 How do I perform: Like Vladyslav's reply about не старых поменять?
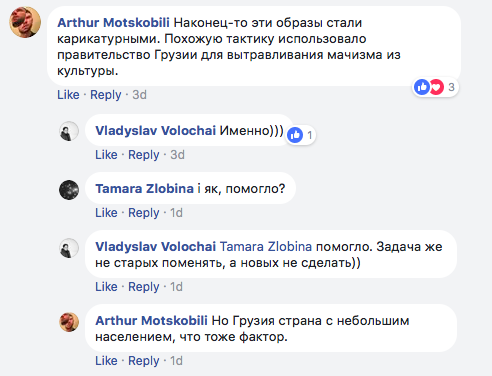tap(106, 287)
